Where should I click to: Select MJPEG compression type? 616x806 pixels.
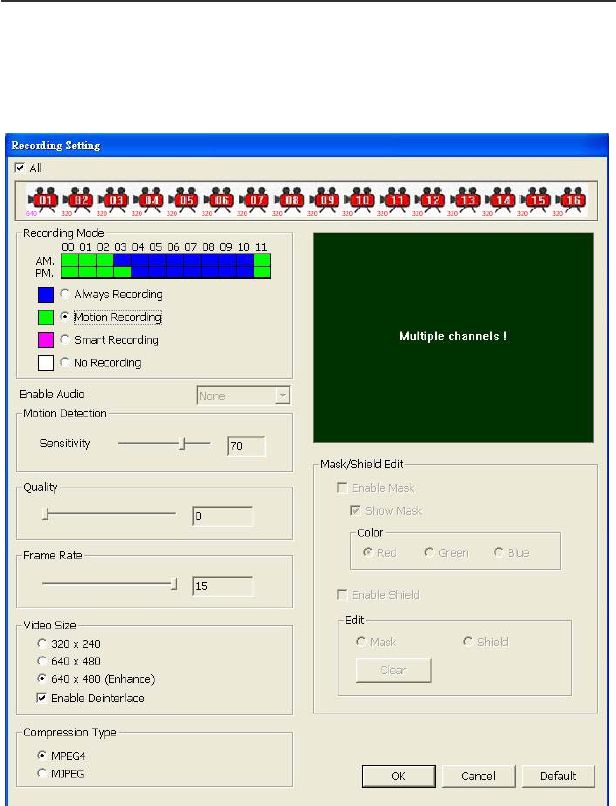pos(42,773)
